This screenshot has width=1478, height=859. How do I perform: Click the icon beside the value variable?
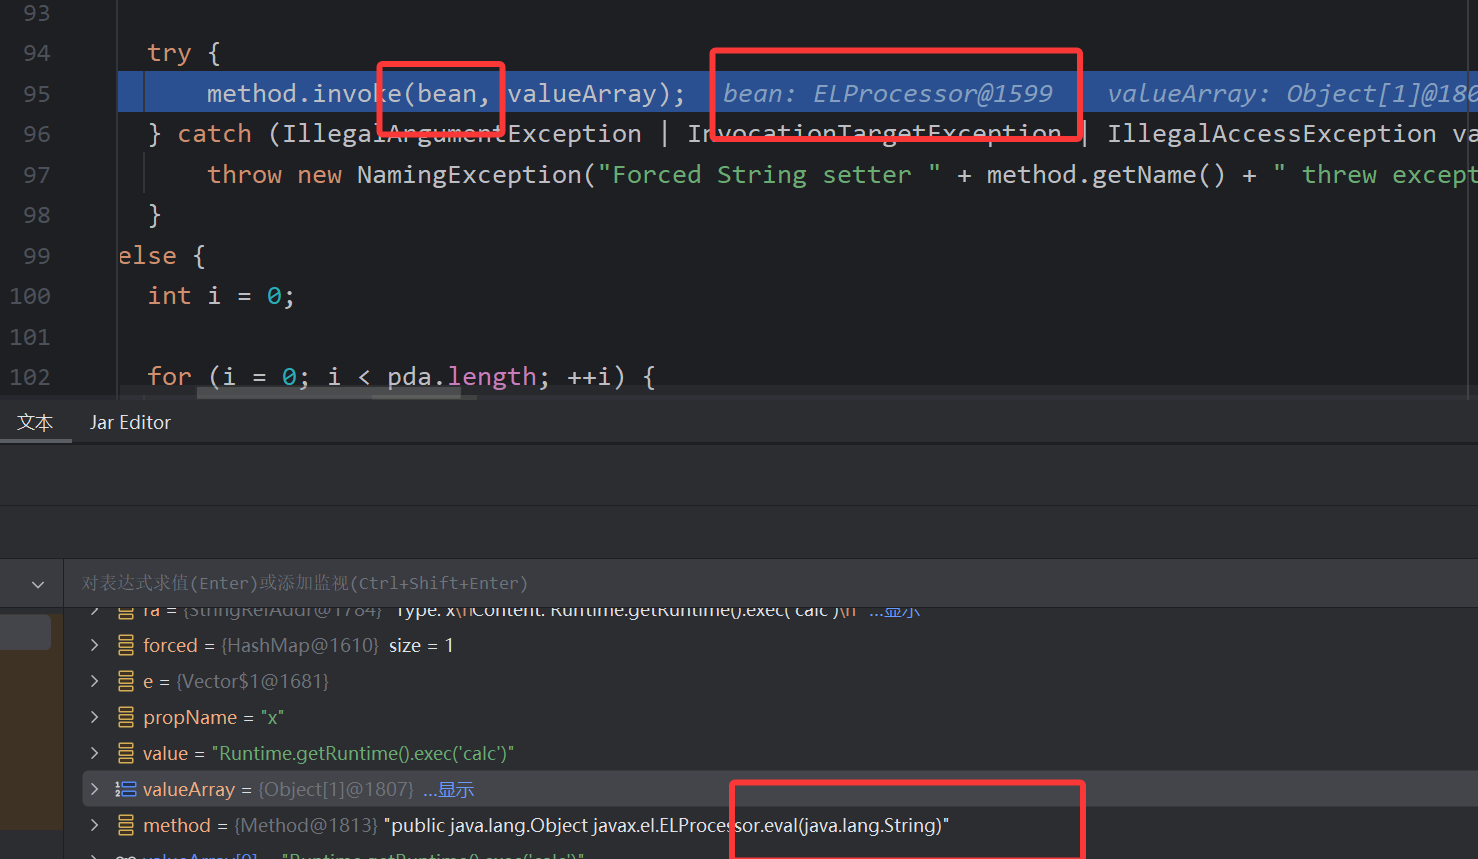point(126,754)
